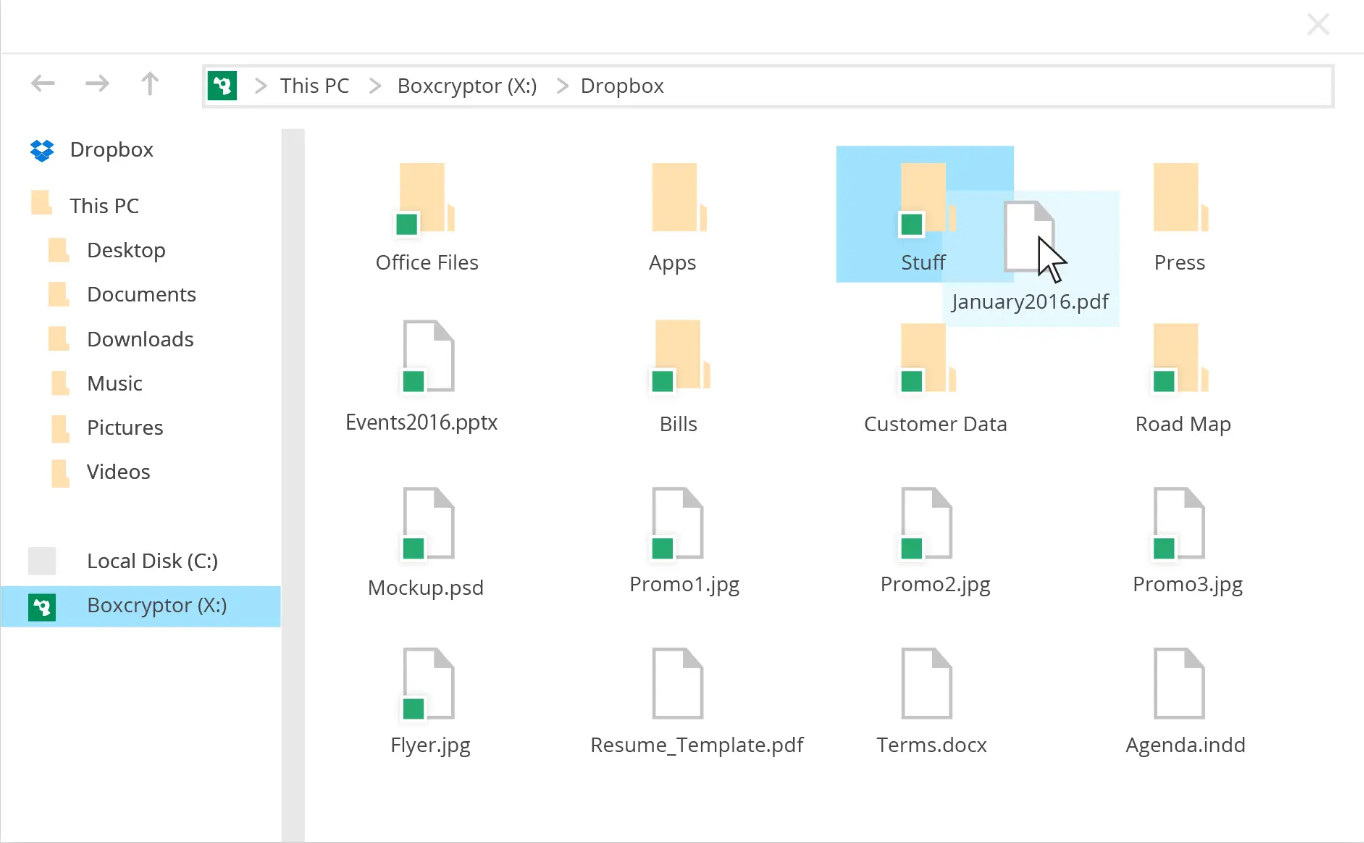This screenshot has width=1364, height=843.
Task: Open Desktop in the sidebar
Action: (126, 250)
